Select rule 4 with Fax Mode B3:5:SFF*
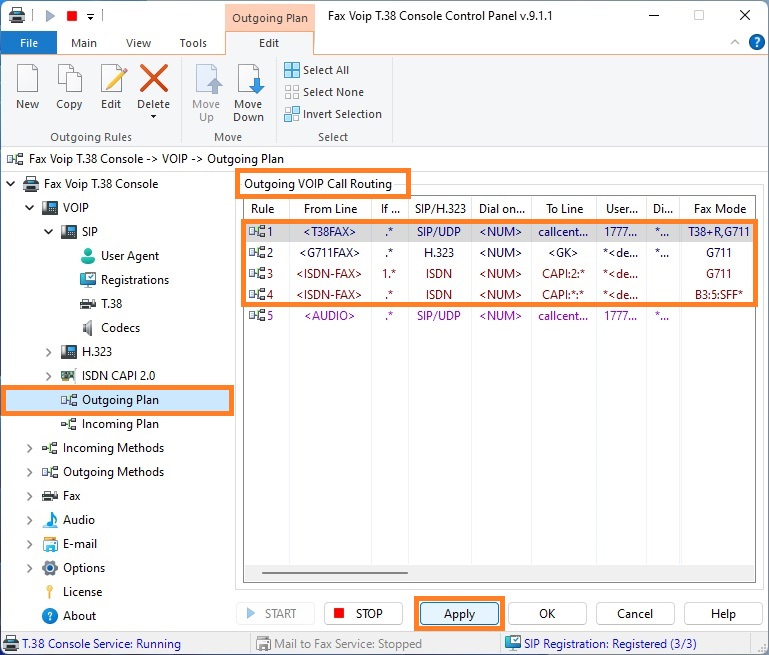 coord(499,295)
